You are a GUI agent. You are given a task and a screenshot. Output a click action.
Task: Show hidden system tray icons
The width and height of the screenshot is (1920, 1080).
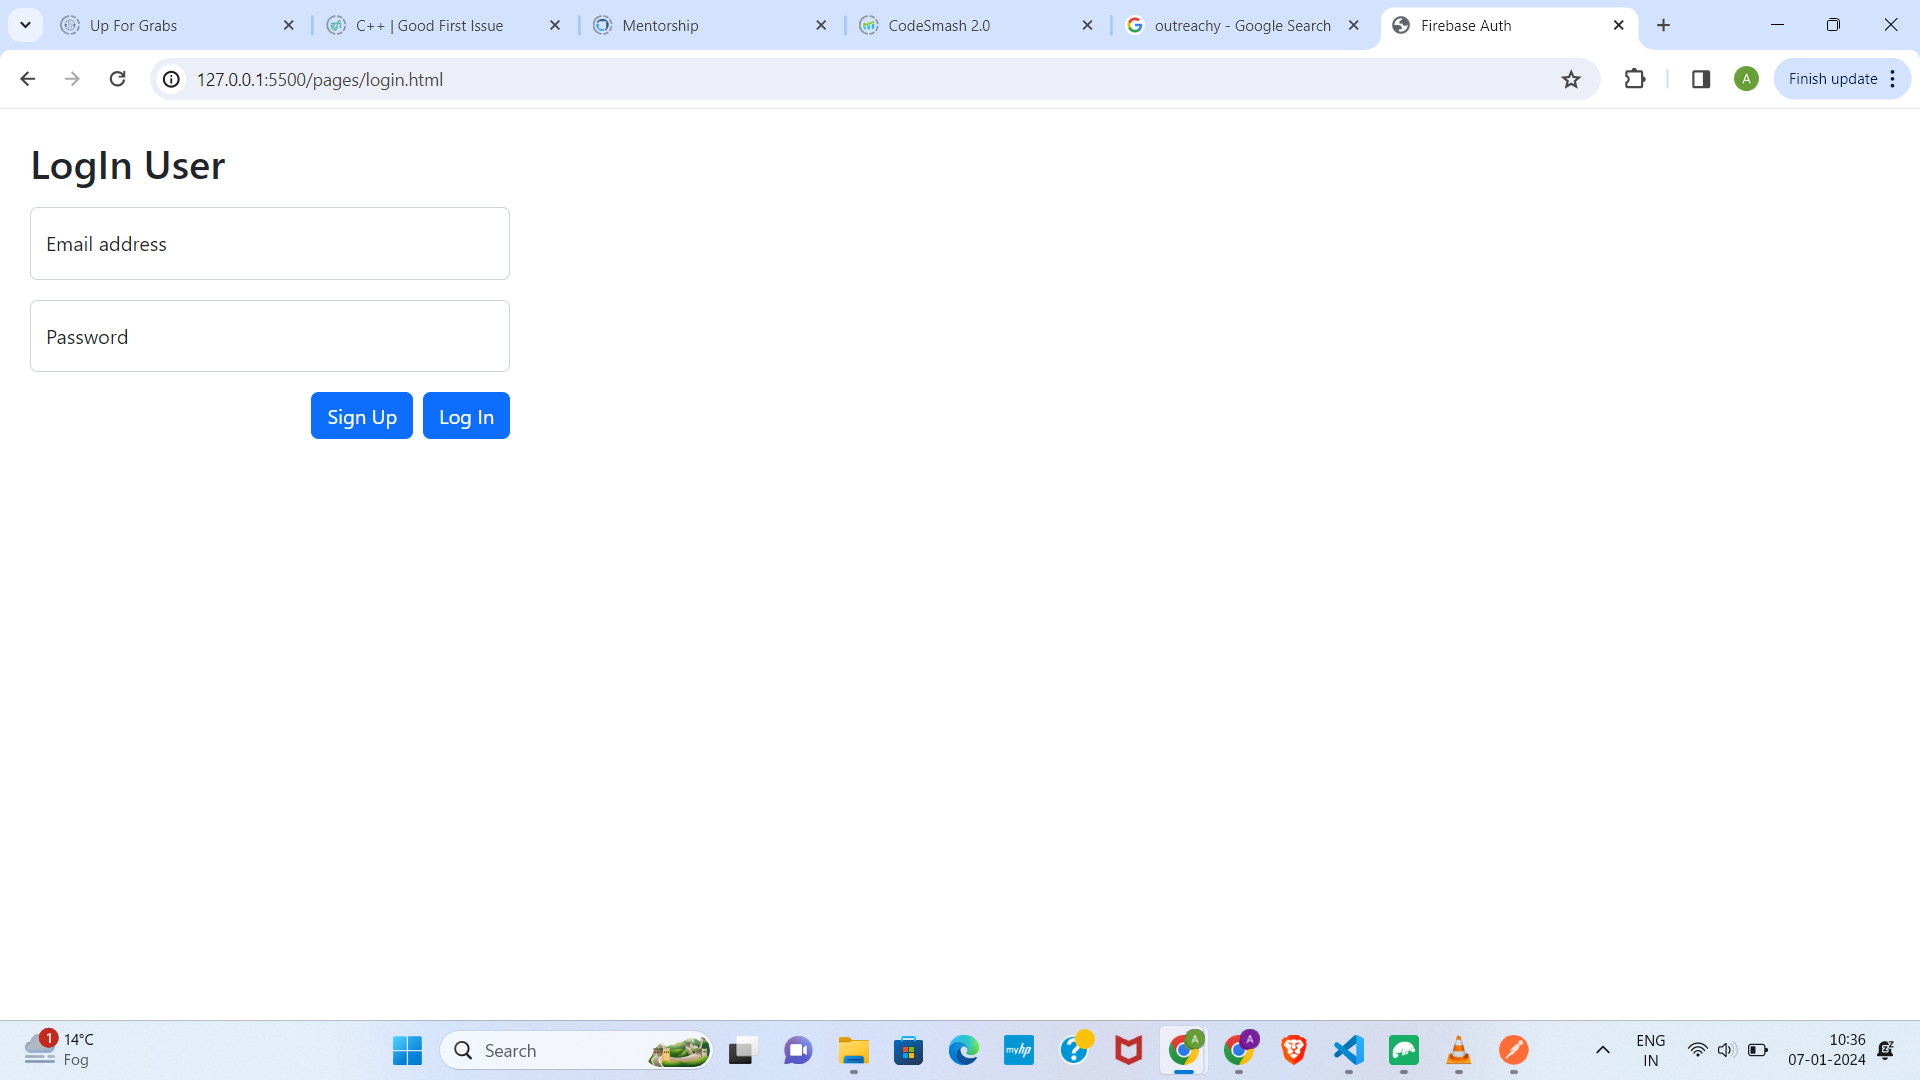click(x=1602, y=1050)
